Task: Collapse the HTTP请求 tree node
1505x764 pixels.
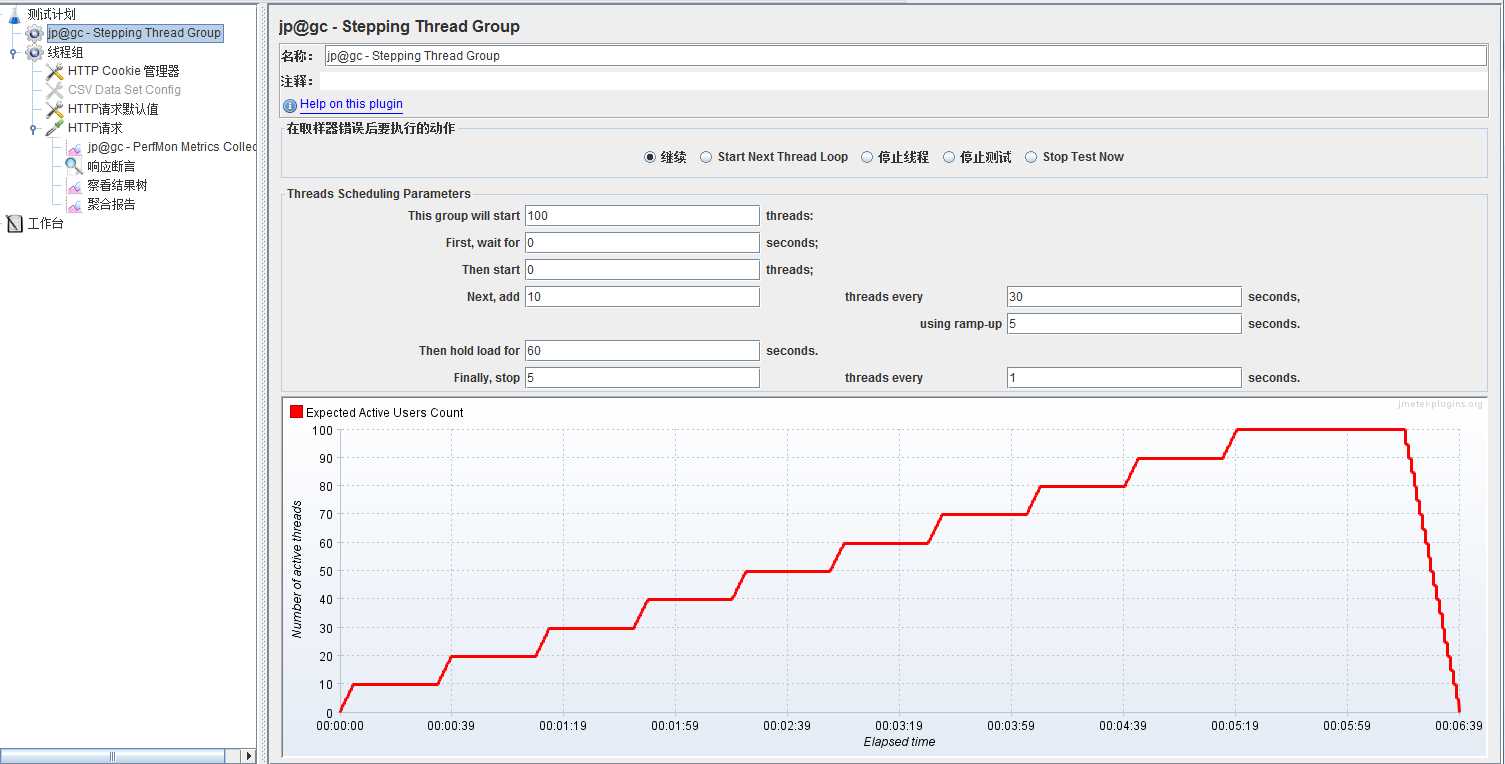Action: pos(33,128)
